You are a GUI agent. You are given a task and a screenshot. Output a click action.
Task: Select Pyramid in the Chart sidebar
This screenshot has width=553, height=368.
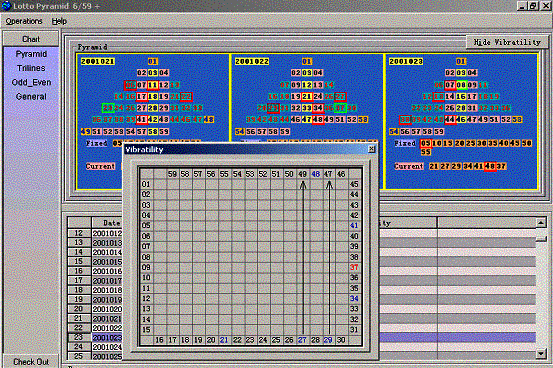pos(31,54)
